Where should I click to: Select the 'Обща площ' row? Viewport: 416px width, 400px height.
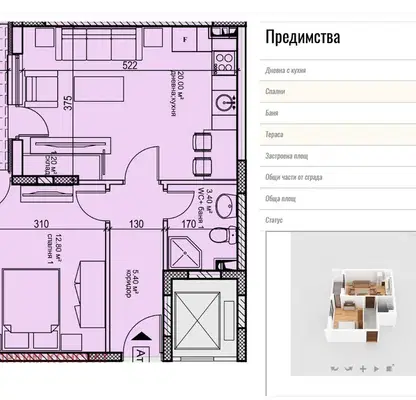(x=338, y=199)
